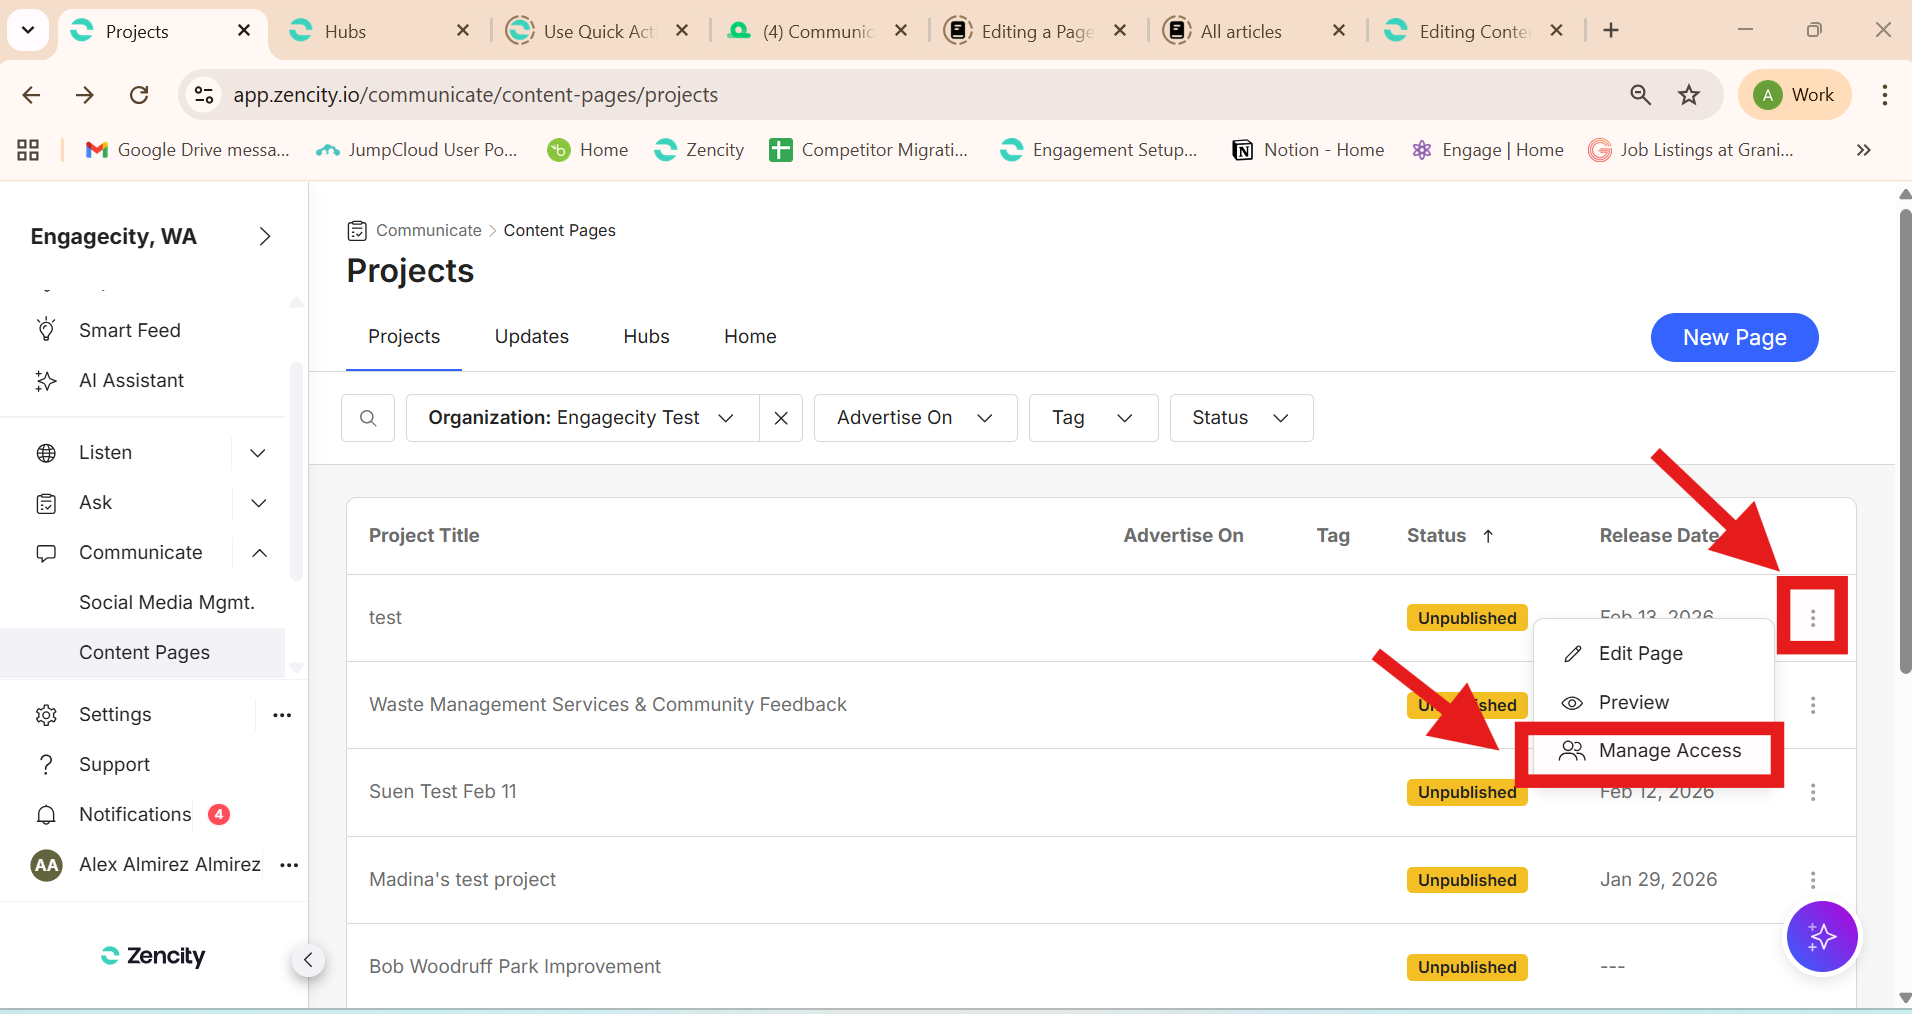Open three-dot menu next to Alex Almirez
The height and width of the screenshot is (1014, 1912).
[289, 865]
